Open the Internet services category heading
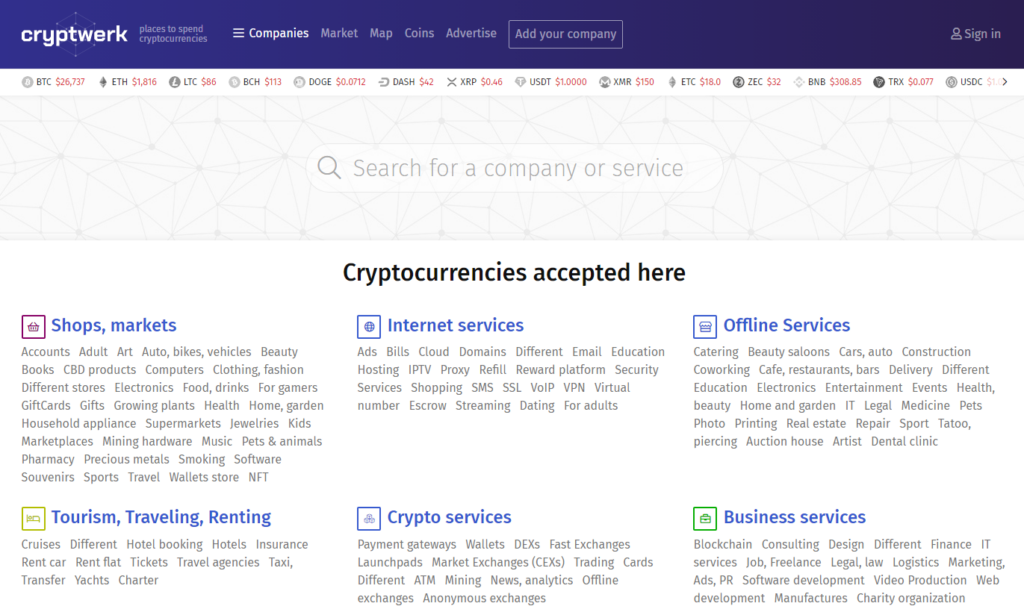Viewport: 1024px width, 615px height. 455,325
